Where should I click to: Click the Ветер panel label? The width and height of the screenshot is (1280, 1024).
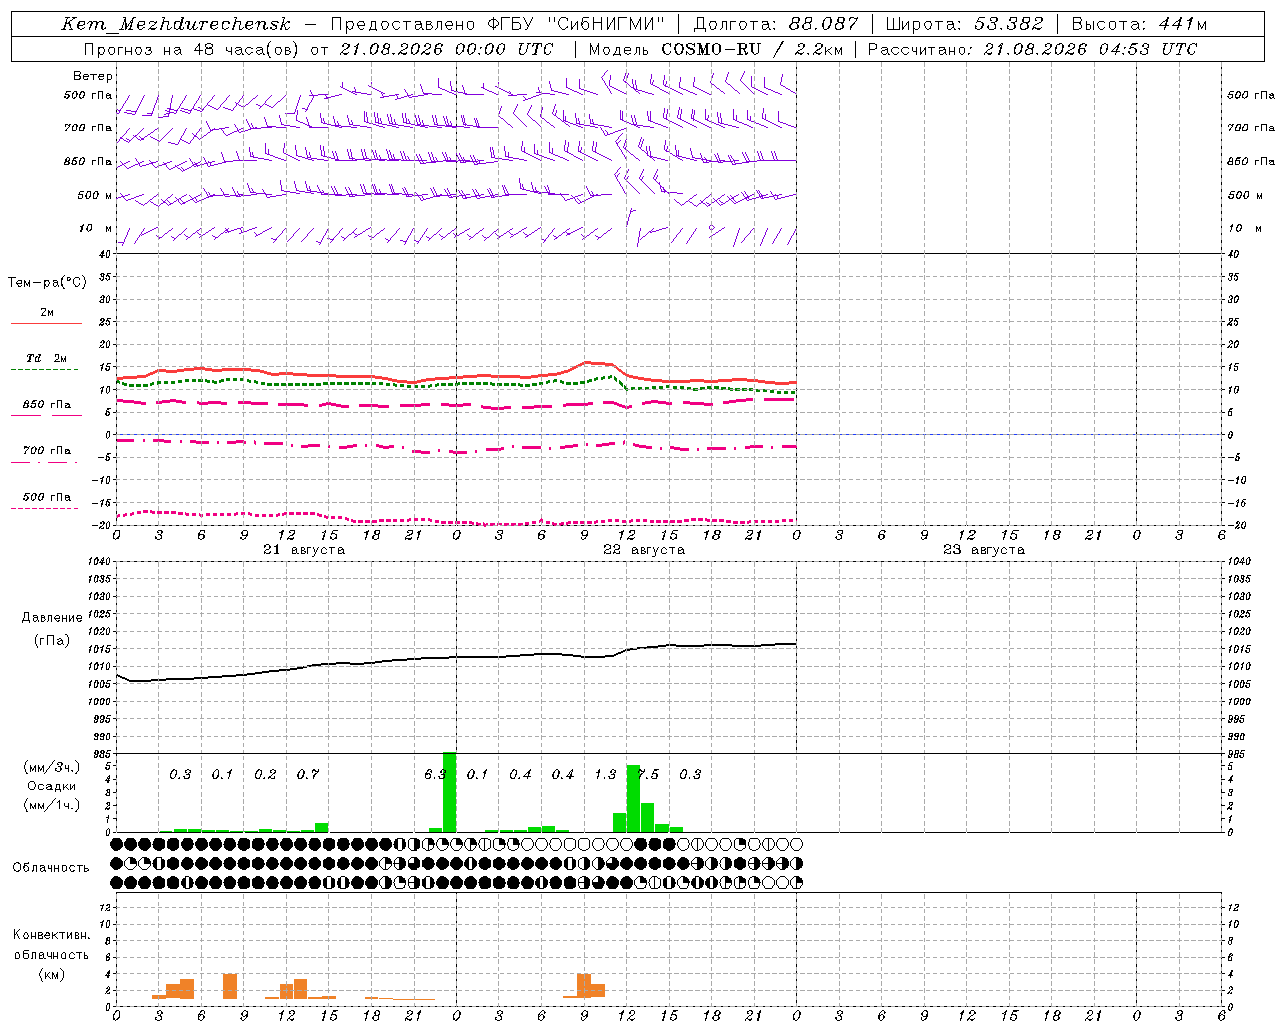click(93, 76)
